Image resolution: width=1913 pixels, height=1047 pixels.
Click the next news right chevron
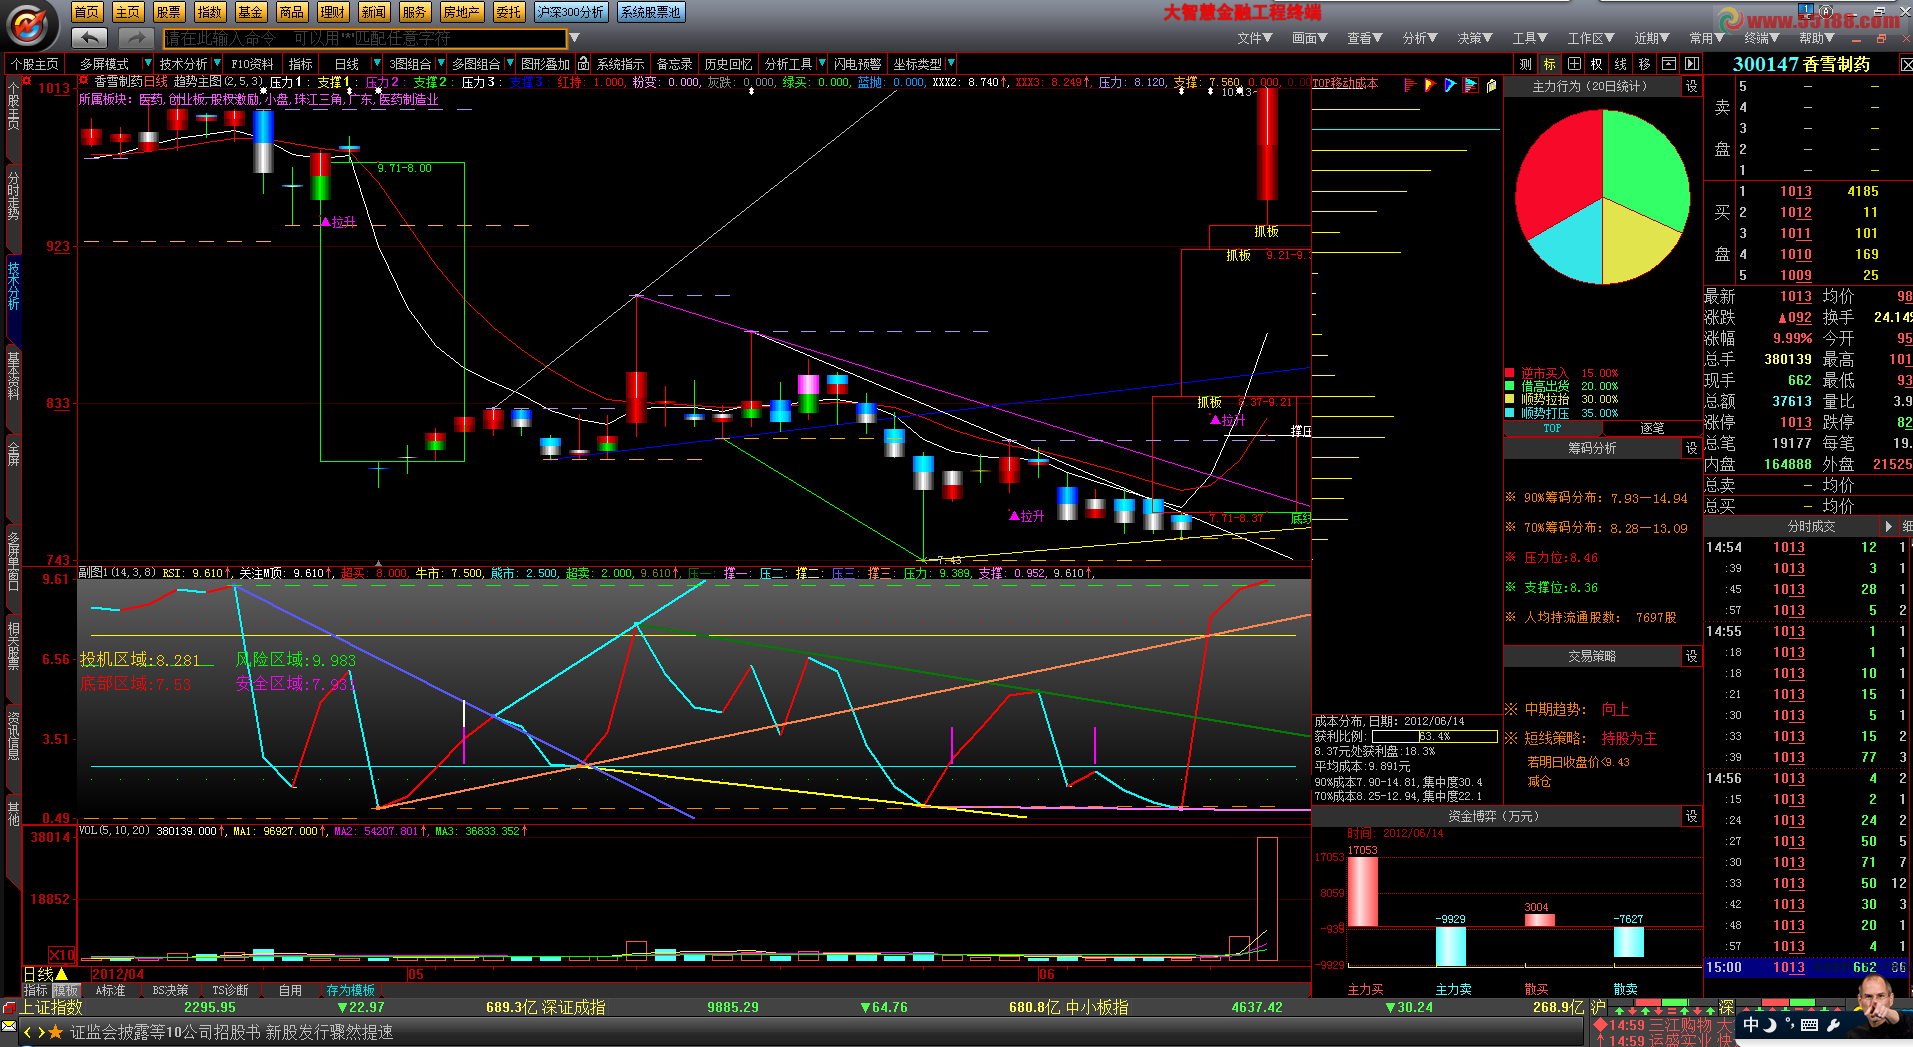pyautogui.click(x=41, y=1032)
